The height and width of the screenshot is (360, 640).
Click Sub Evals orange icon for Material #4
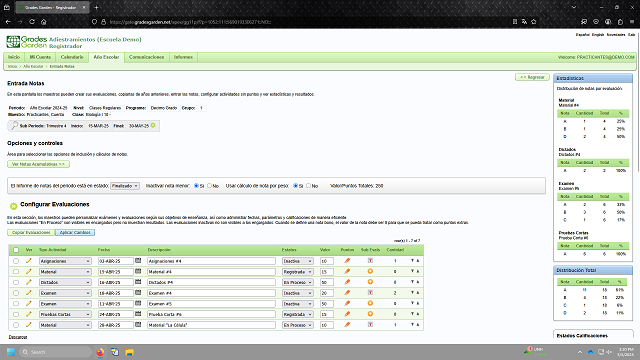(370, 271)
